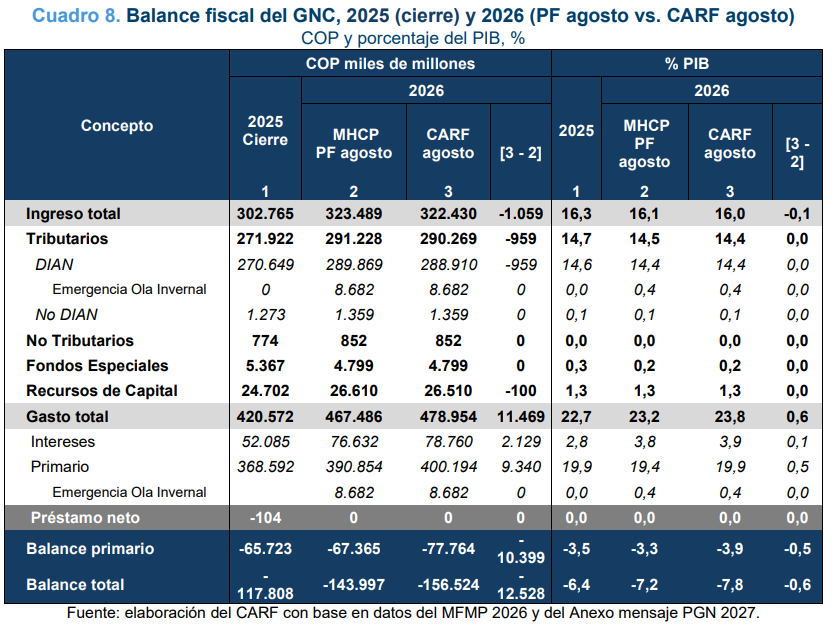This screenshot has width=837, height=632.
Task: Select the value 24.702
Action: pyautogui.click(x=265, y=391)
